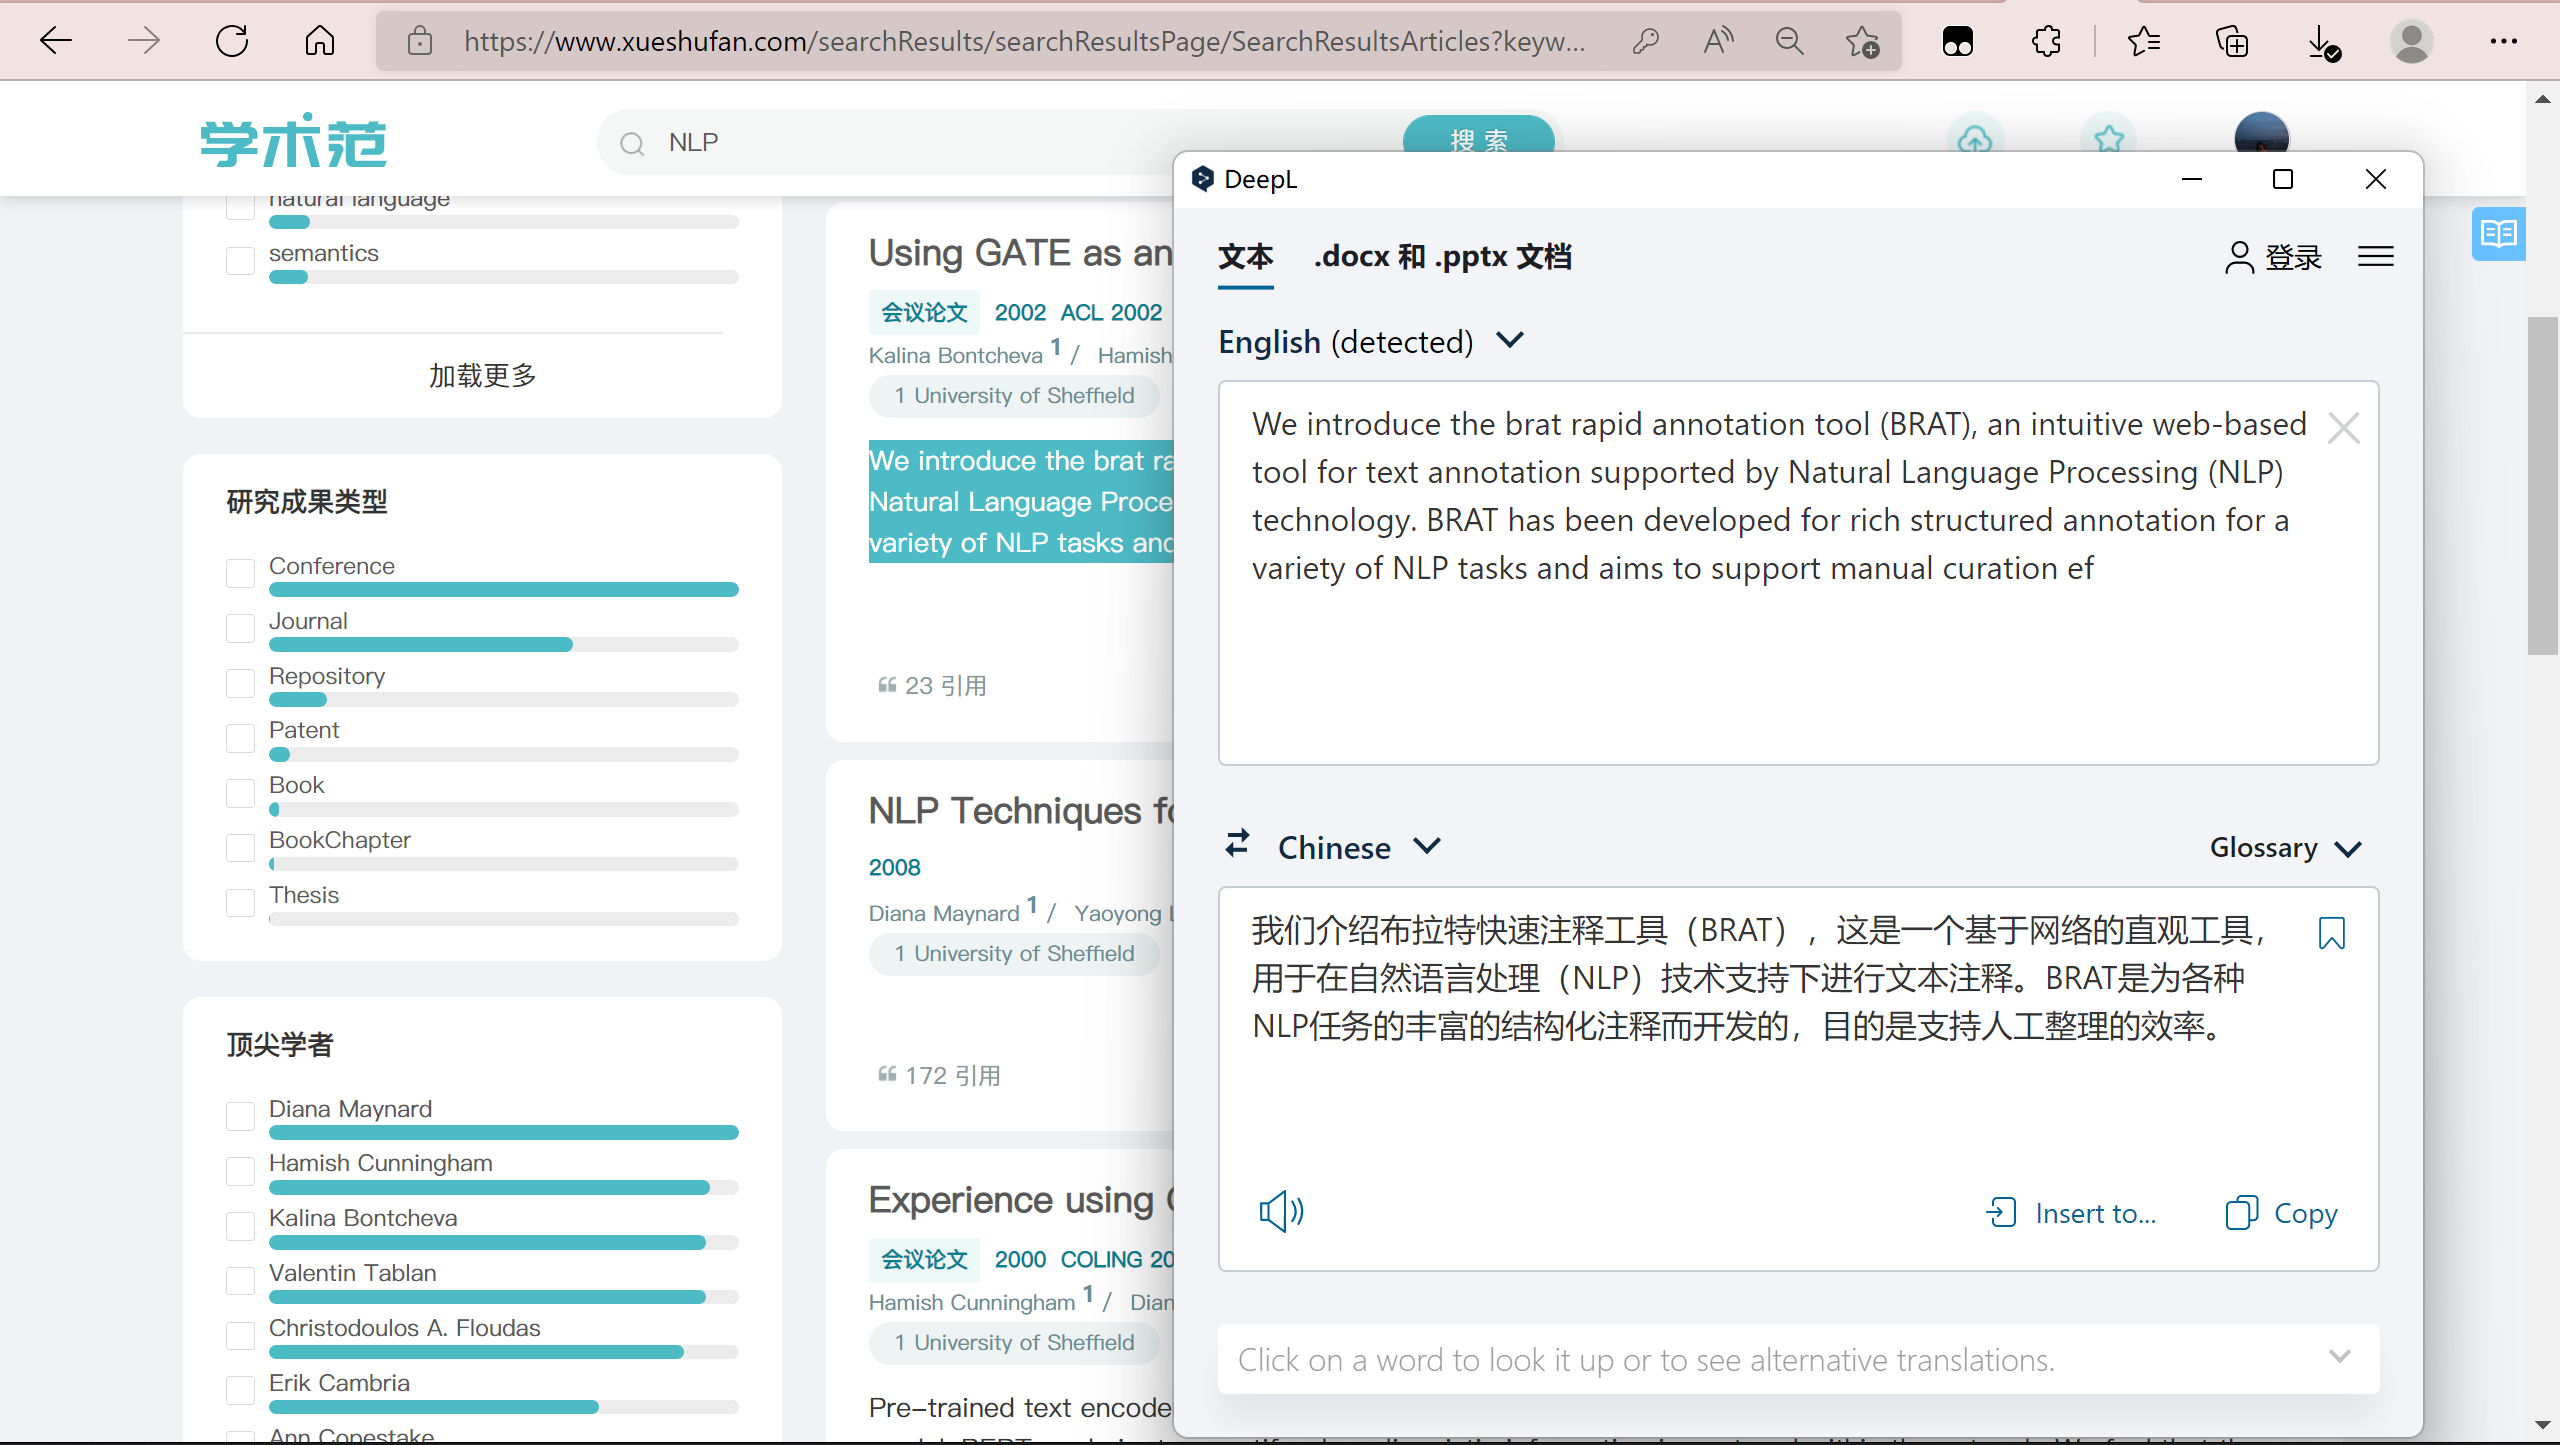
Task: Open author Kalina Bontcheva link in results
Action: pyautogui.click(x=955, y=355)
